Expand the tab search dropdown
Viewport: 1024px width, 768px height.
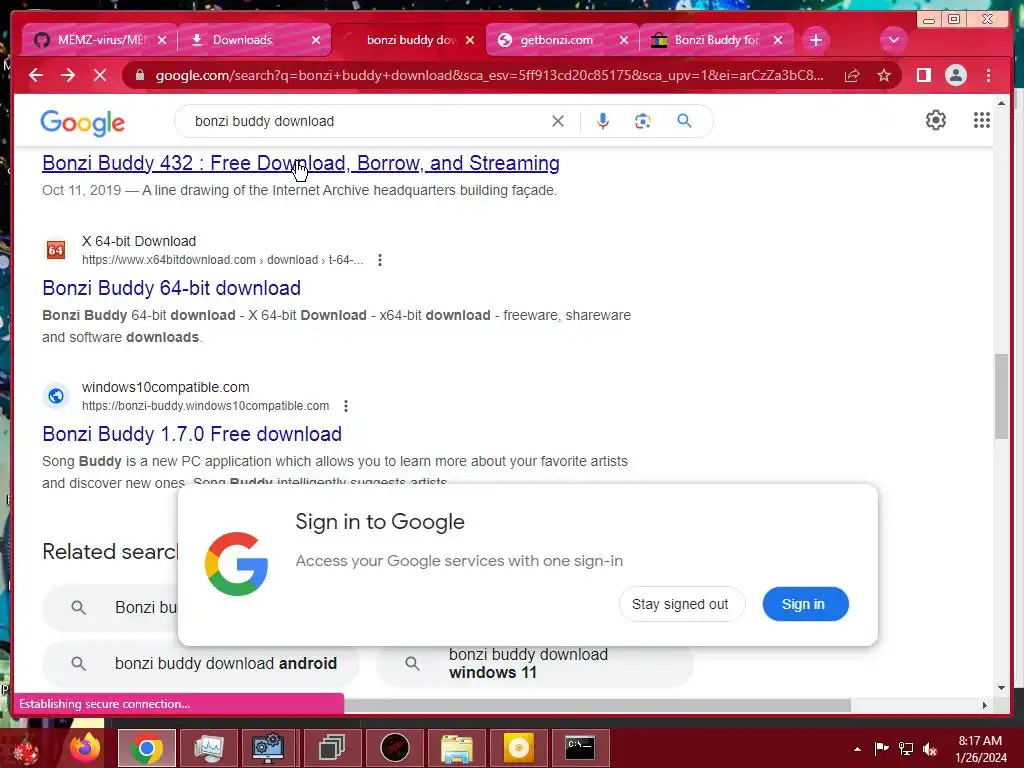click(893, 40)
